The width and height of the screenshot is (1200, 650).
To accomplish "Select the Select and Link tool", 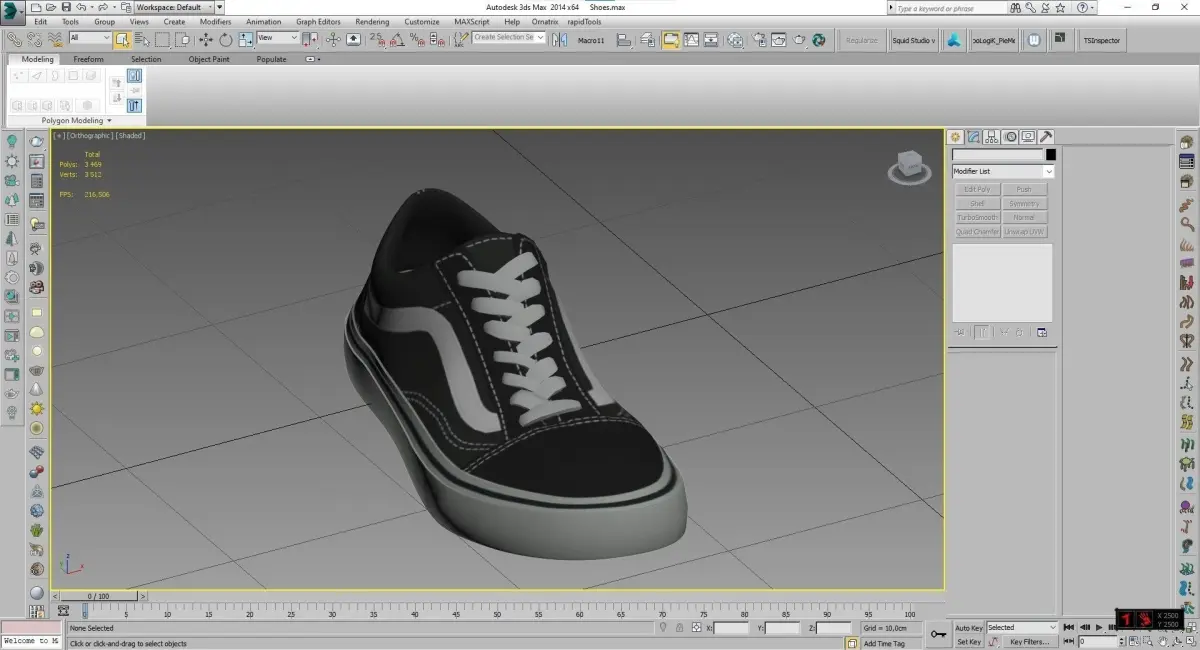I will point(15,40).
